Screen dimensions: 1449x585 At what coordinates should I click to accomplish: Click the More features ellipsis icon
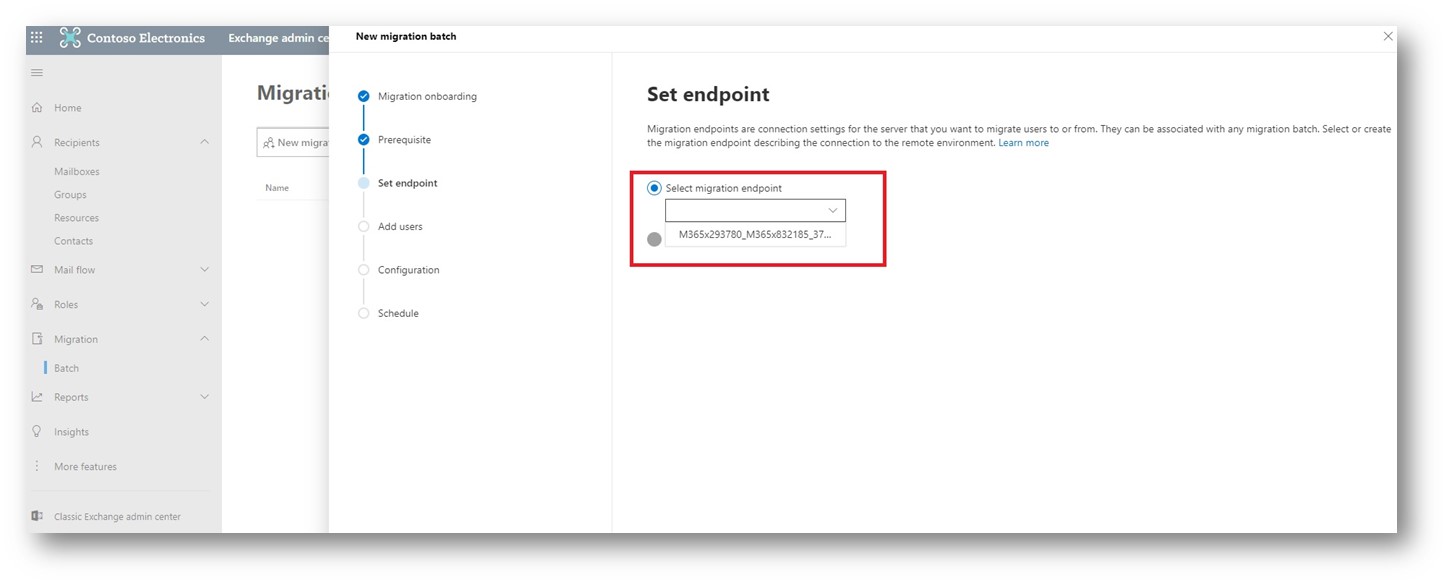tap(37, 466)
